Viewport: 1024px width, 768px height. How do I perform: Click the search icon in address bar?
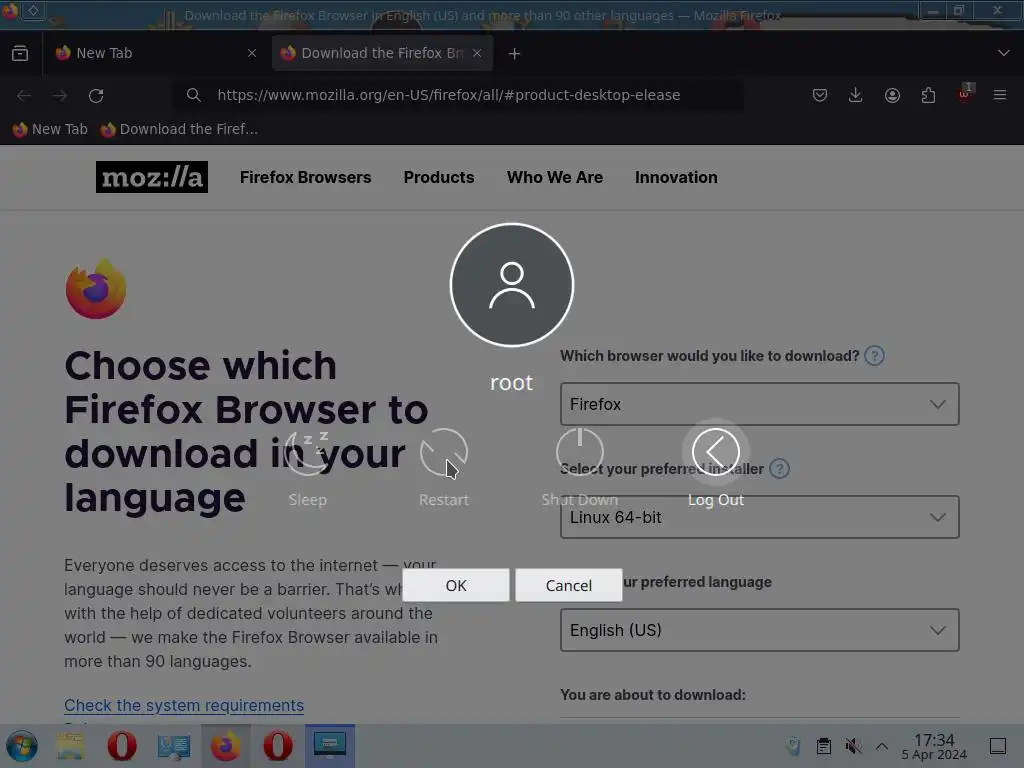pyautogui.click(x=193, y=95)
